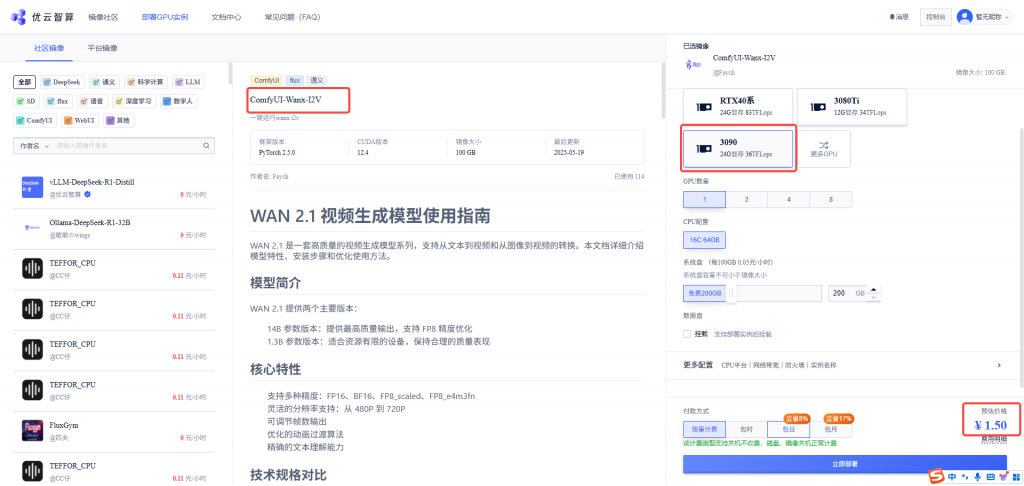Click the 立即部署 deploy button
The image size is (1024, 486).
845,464
